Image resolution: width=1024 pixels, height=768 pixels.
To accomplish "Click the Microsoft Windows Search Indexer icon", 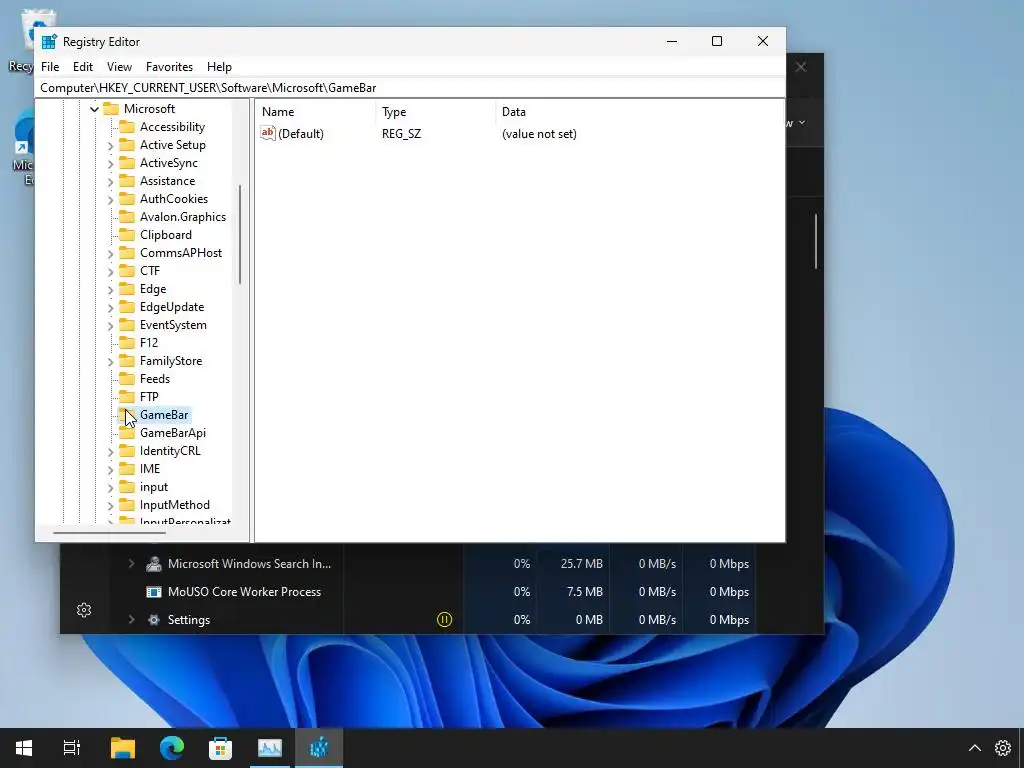I will coord(153,564).
